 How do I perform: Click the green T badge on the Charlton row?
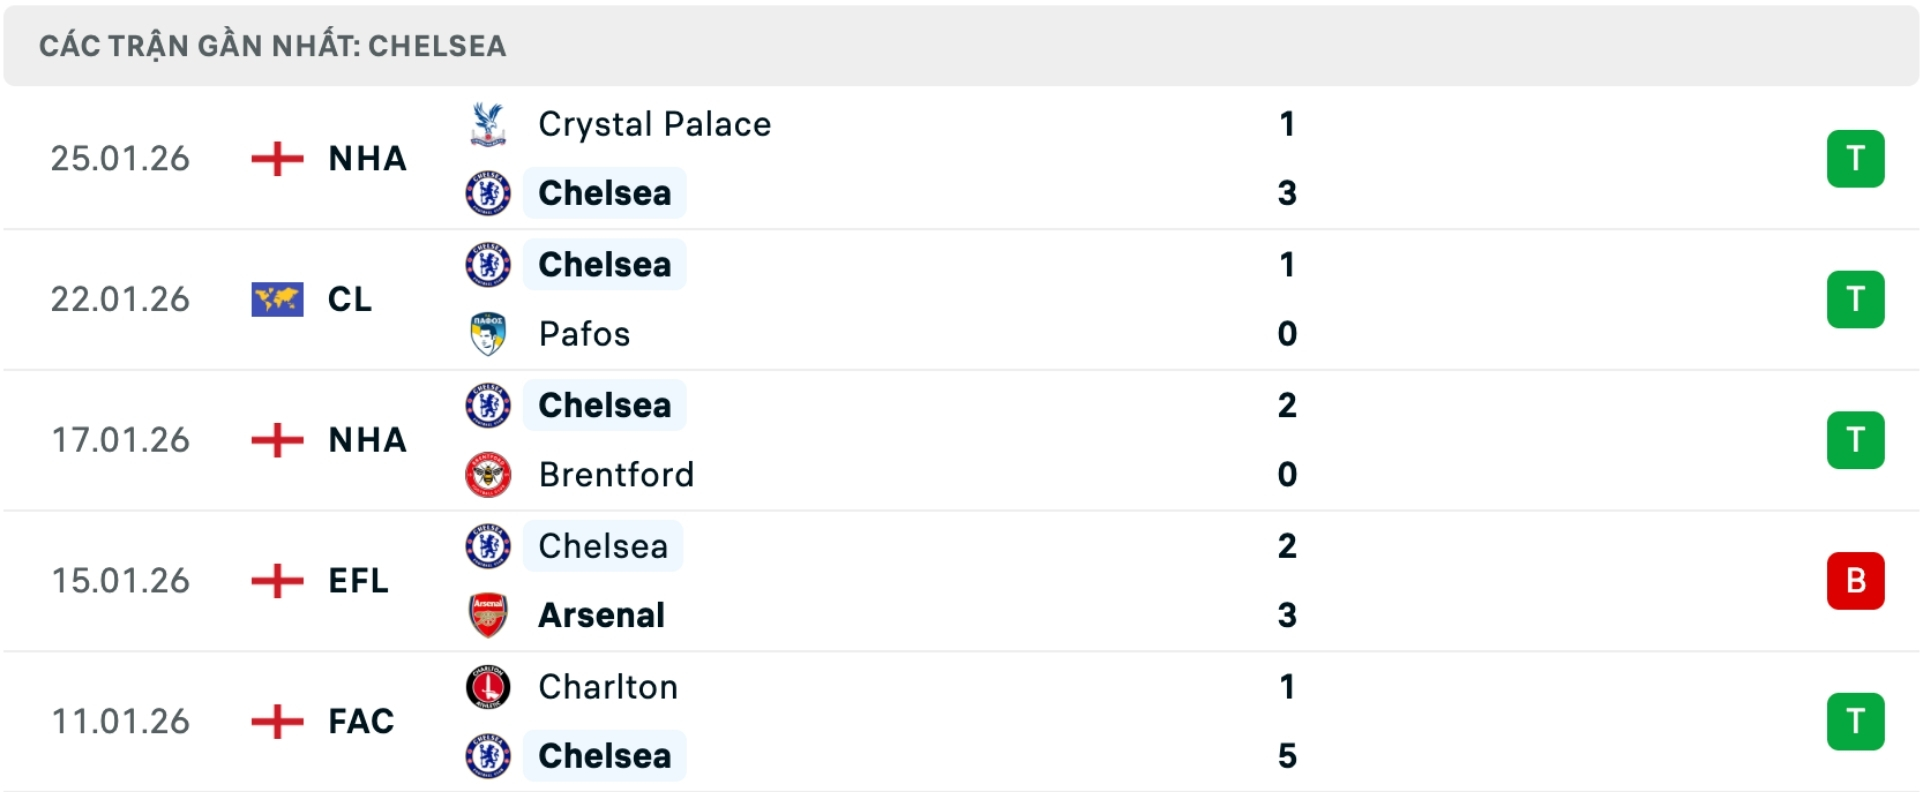point(1856,721)
